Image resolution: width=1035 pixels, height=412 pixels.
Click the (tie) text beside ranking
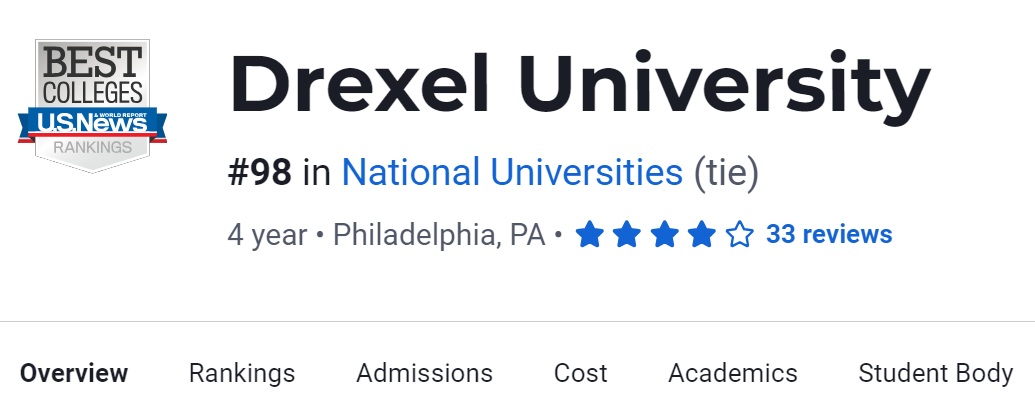click(x=727, y=173)
